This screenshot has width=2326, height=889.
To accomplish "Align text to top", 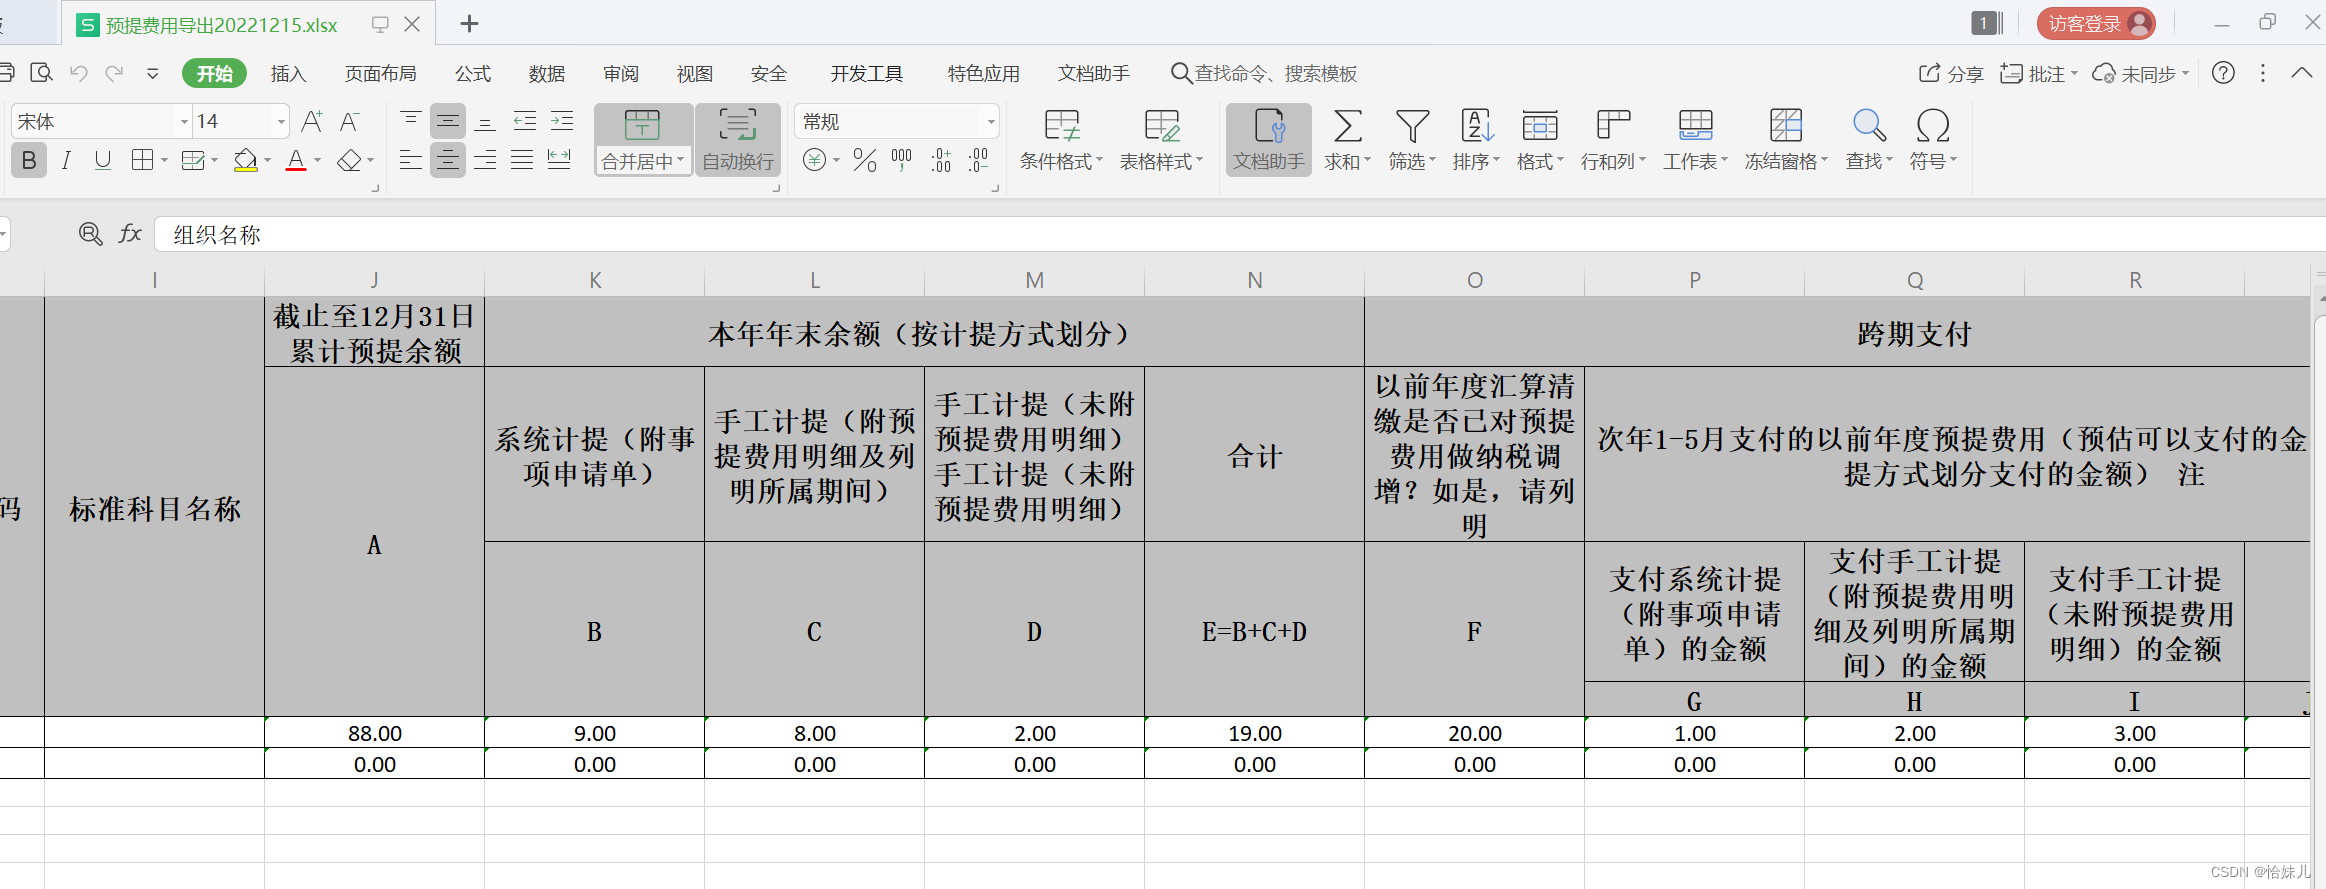I will [410, 122].
